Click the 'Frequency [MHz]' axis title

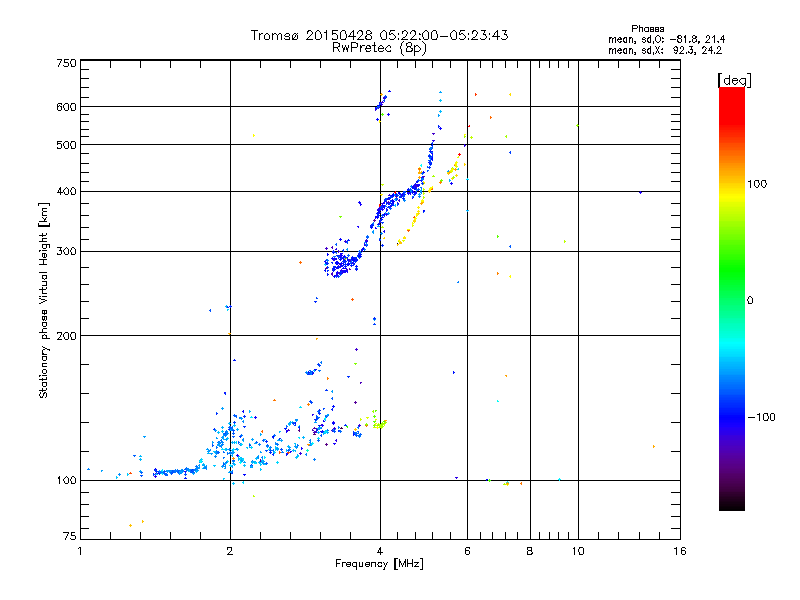pos(379,564)
